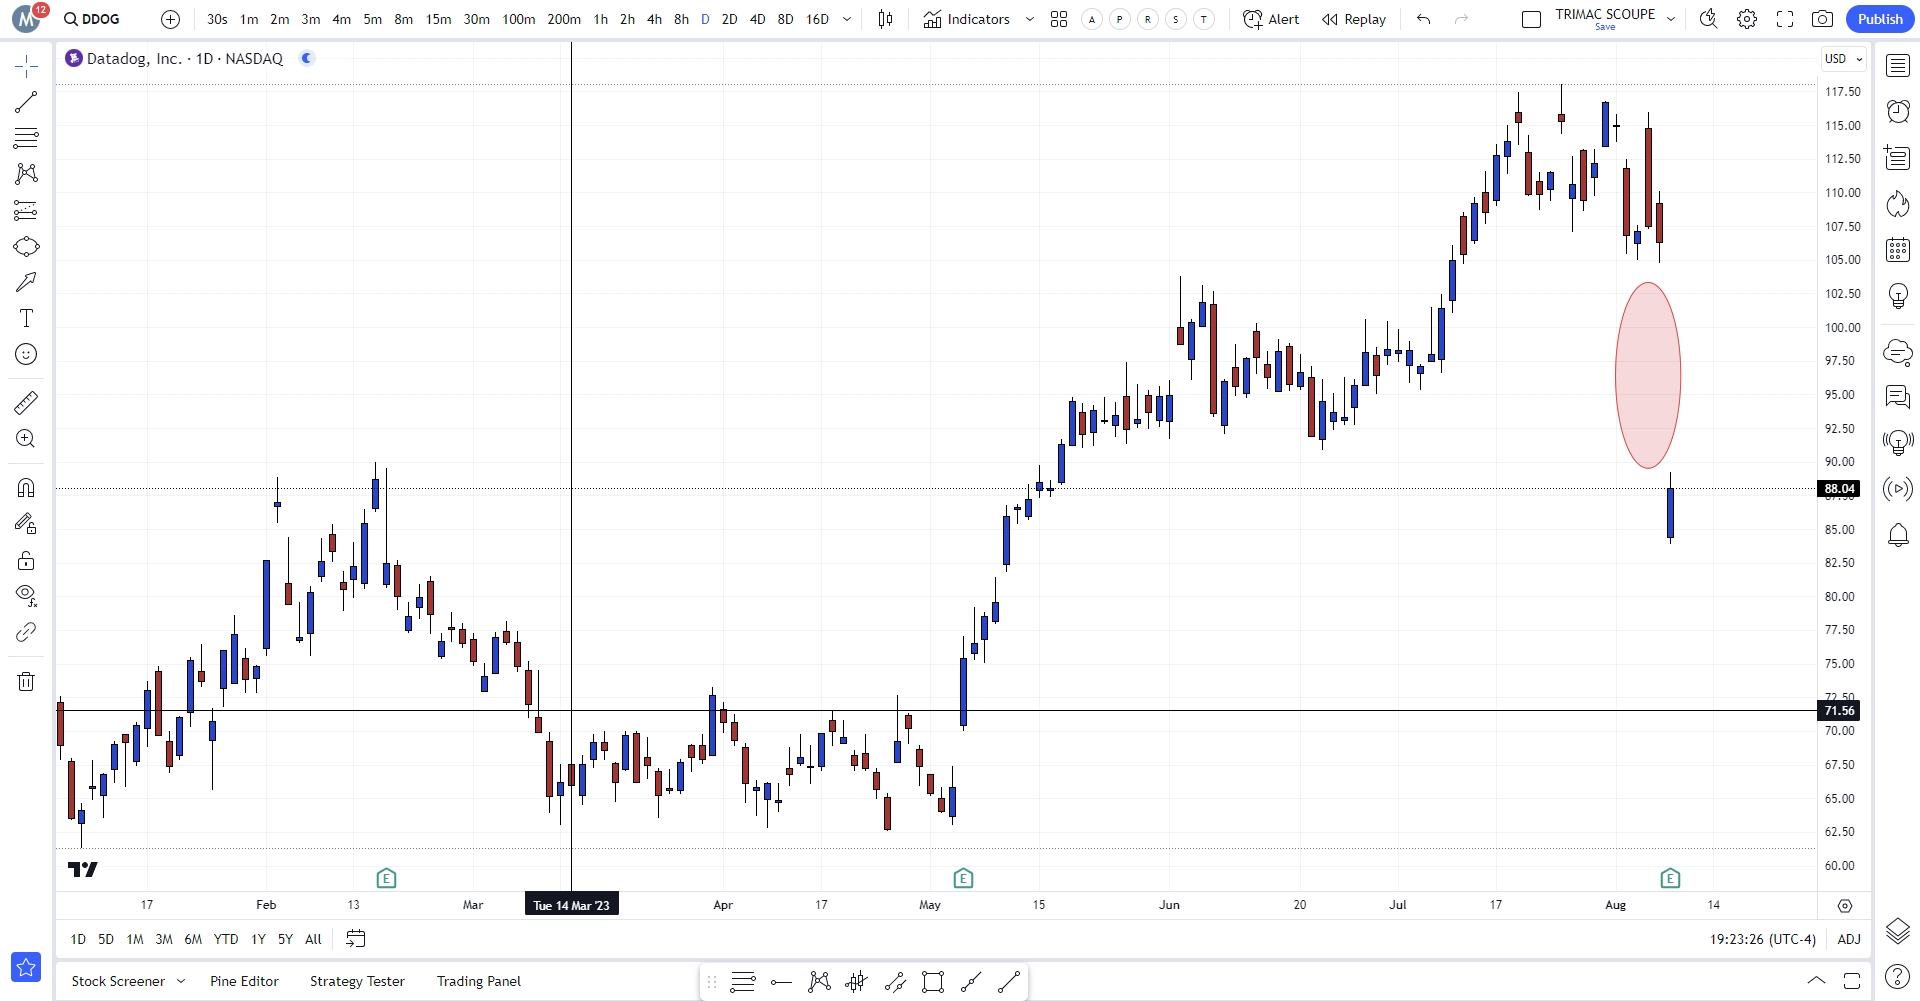Open the Pine Editor tab

pyautogui.click(x=244, y=981)
